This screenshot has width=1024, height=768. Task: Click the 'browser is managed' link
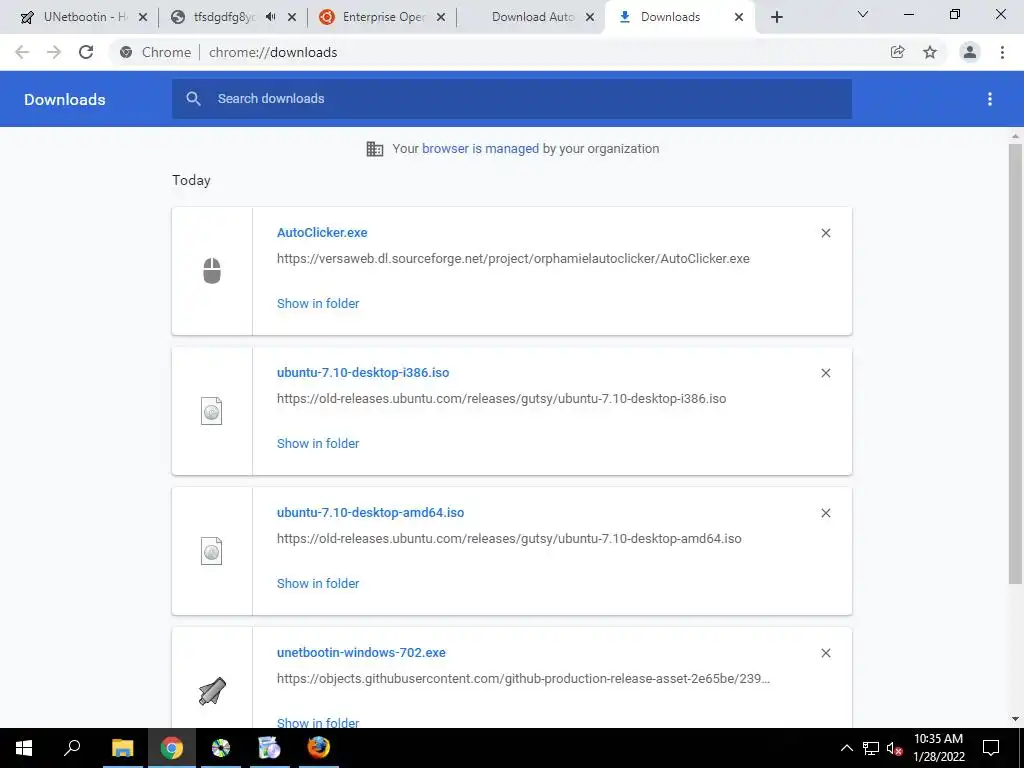tap(481, 148)
